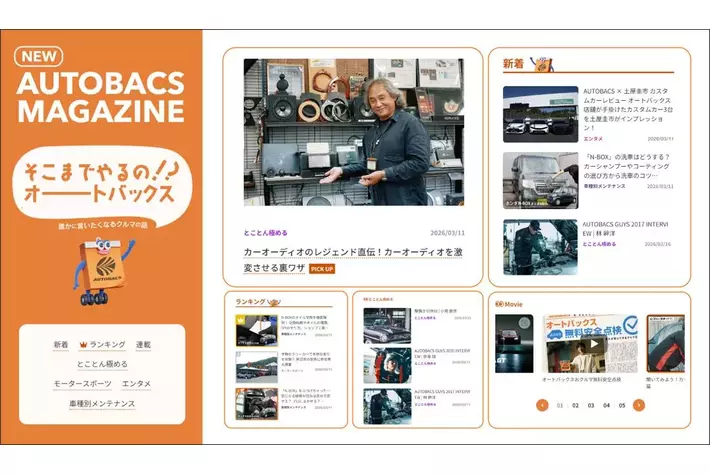Viewport: 710px width, 474px height.
Task: Open the 連載 navigation link
Action: click(x=142, y=345)
